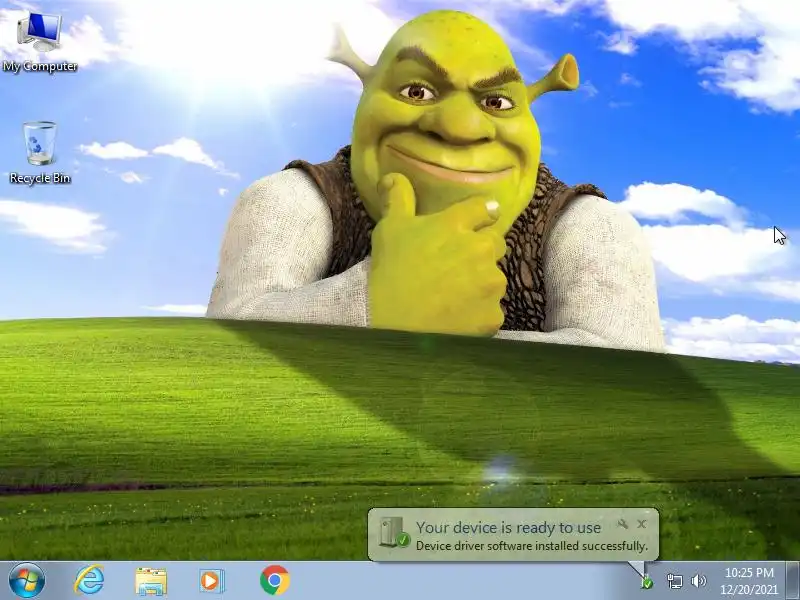Click the volume speaker tray icon
Image resolution: width=800 pixels, height=600 pixels.
pos(698,581)
